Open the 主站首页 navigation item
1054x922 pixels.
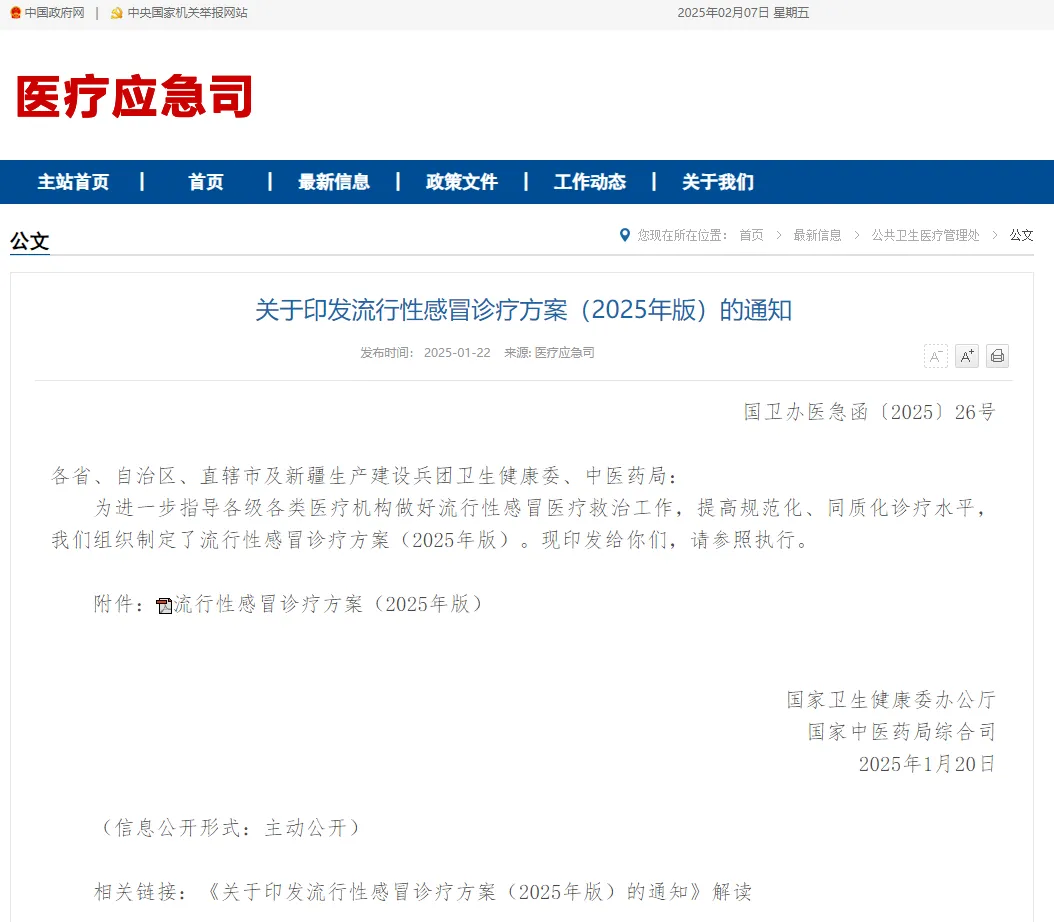pyautogui.click(x=73, y=182)
